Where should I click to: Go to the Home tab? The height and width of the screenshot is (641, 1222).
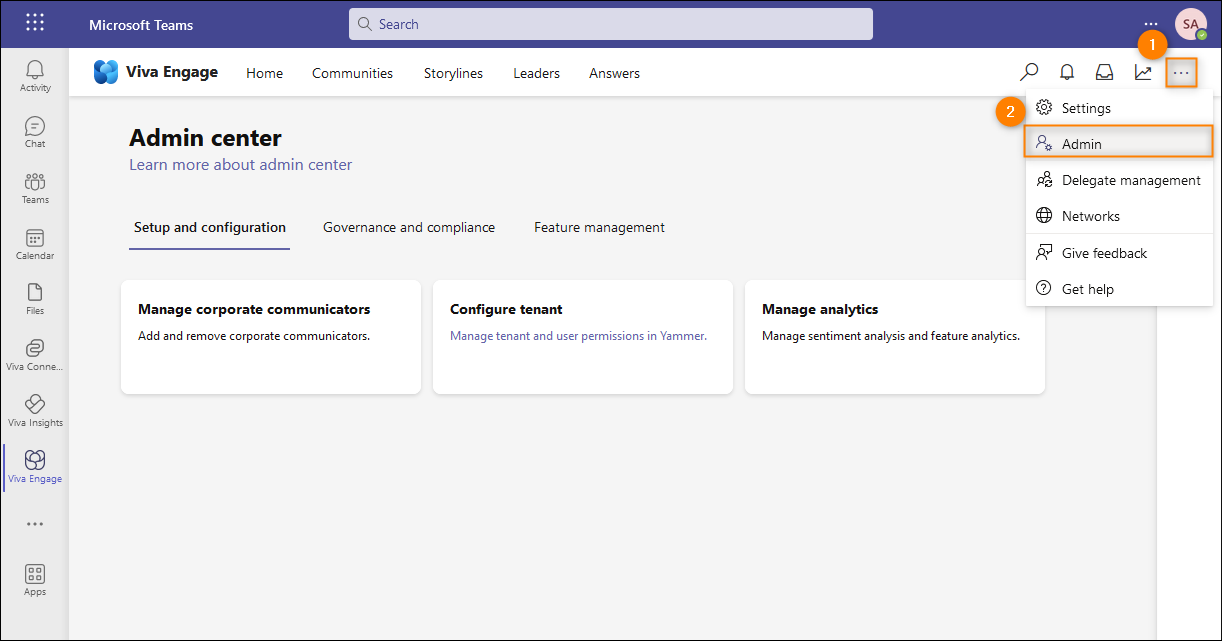tap(264, 73)
